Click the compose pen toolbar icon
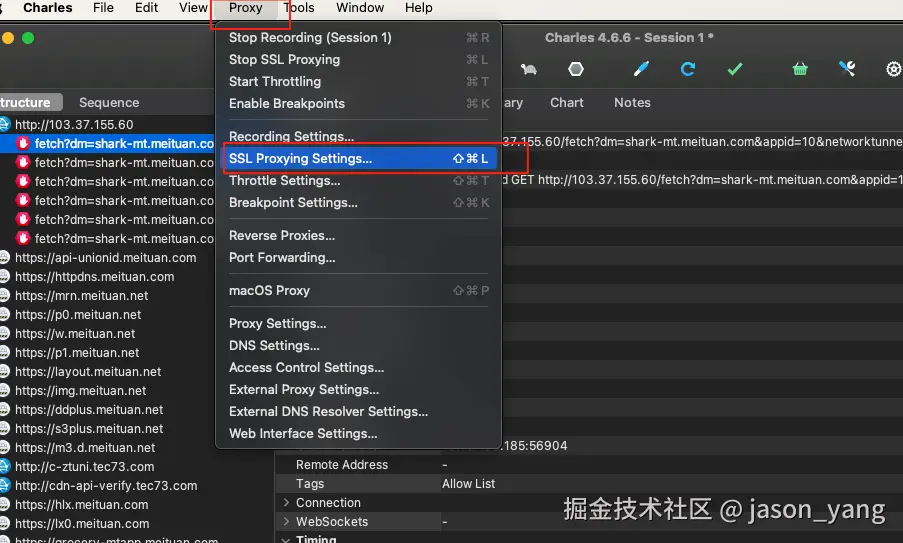 641,69
